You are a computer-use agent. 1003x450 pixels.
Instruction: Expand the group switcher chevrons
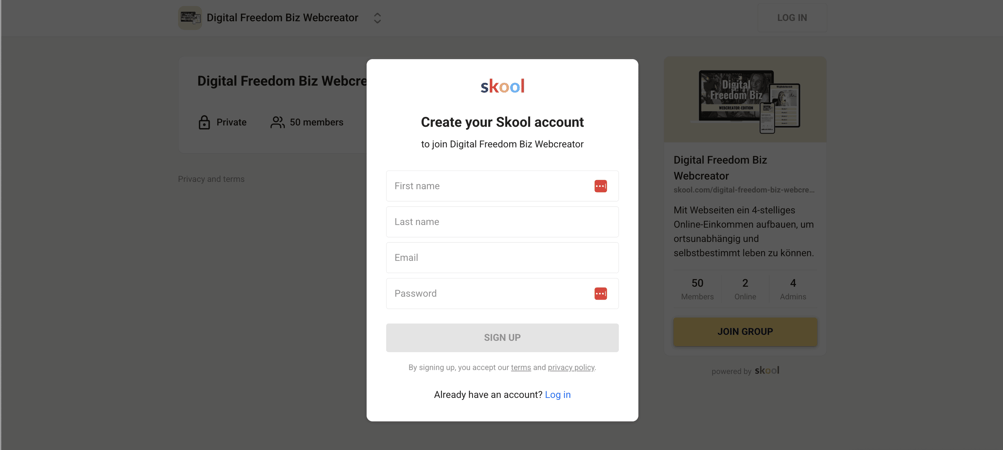tap(377, 18)
